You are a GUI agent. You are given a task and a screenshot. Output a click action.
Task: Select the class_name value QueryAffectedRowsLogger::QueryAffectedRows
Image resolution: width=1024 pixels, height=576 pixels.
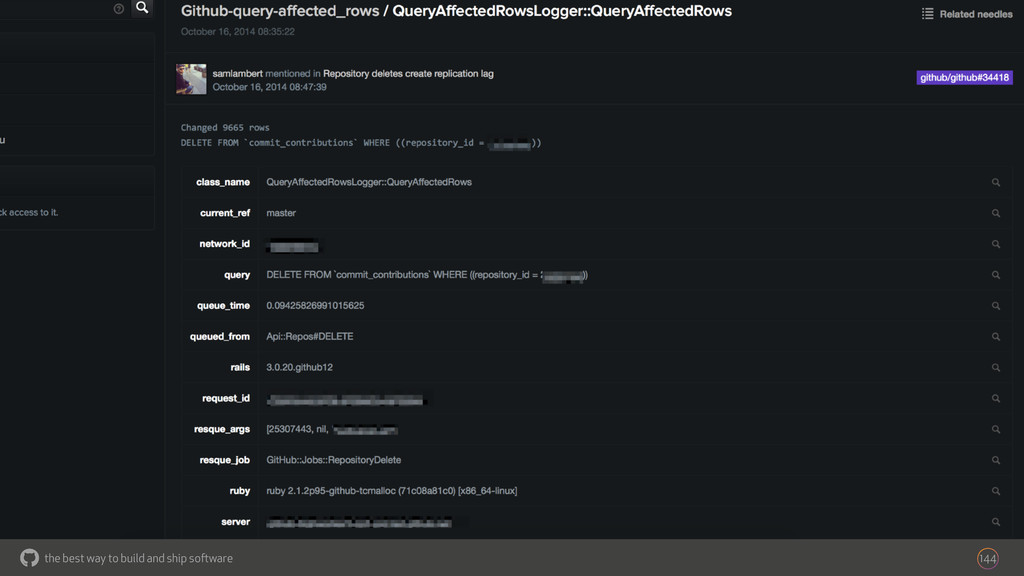tap(369, 182)
